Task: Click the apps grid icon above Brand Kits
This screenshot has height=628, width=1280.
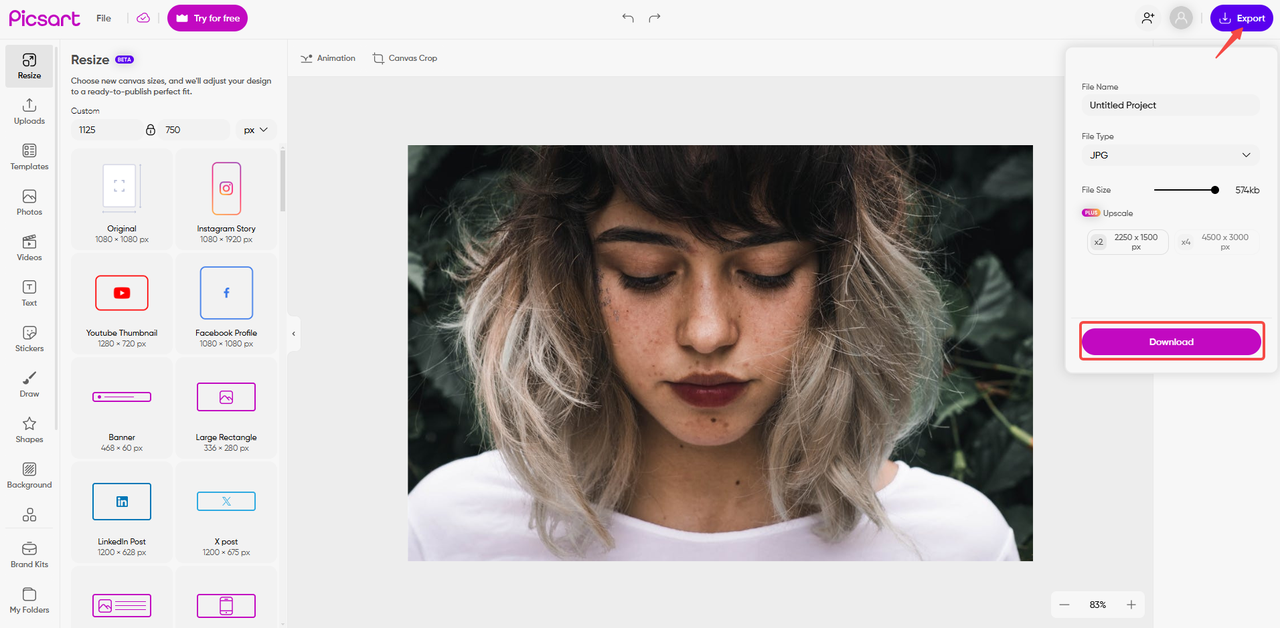Action: (29, 515)
